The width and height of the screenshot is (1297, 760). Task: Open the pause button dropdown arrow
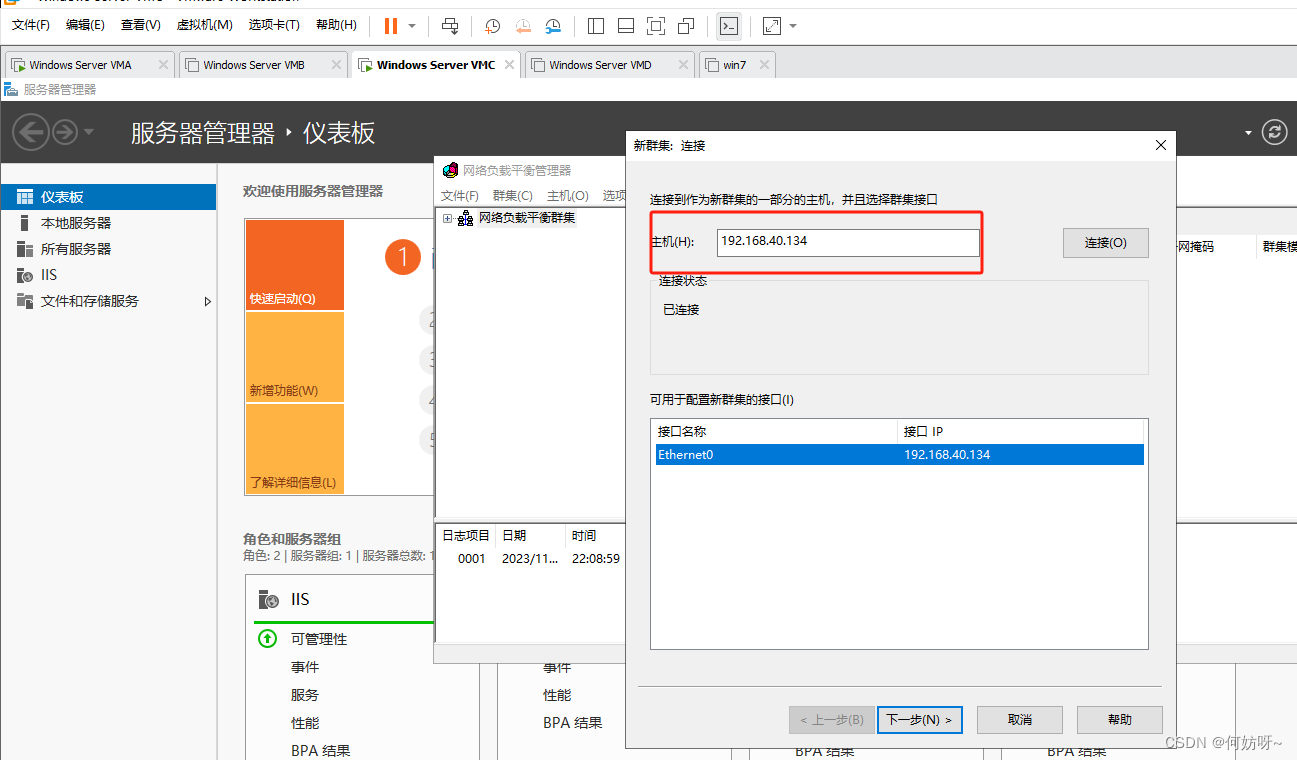tap(412, 25)
